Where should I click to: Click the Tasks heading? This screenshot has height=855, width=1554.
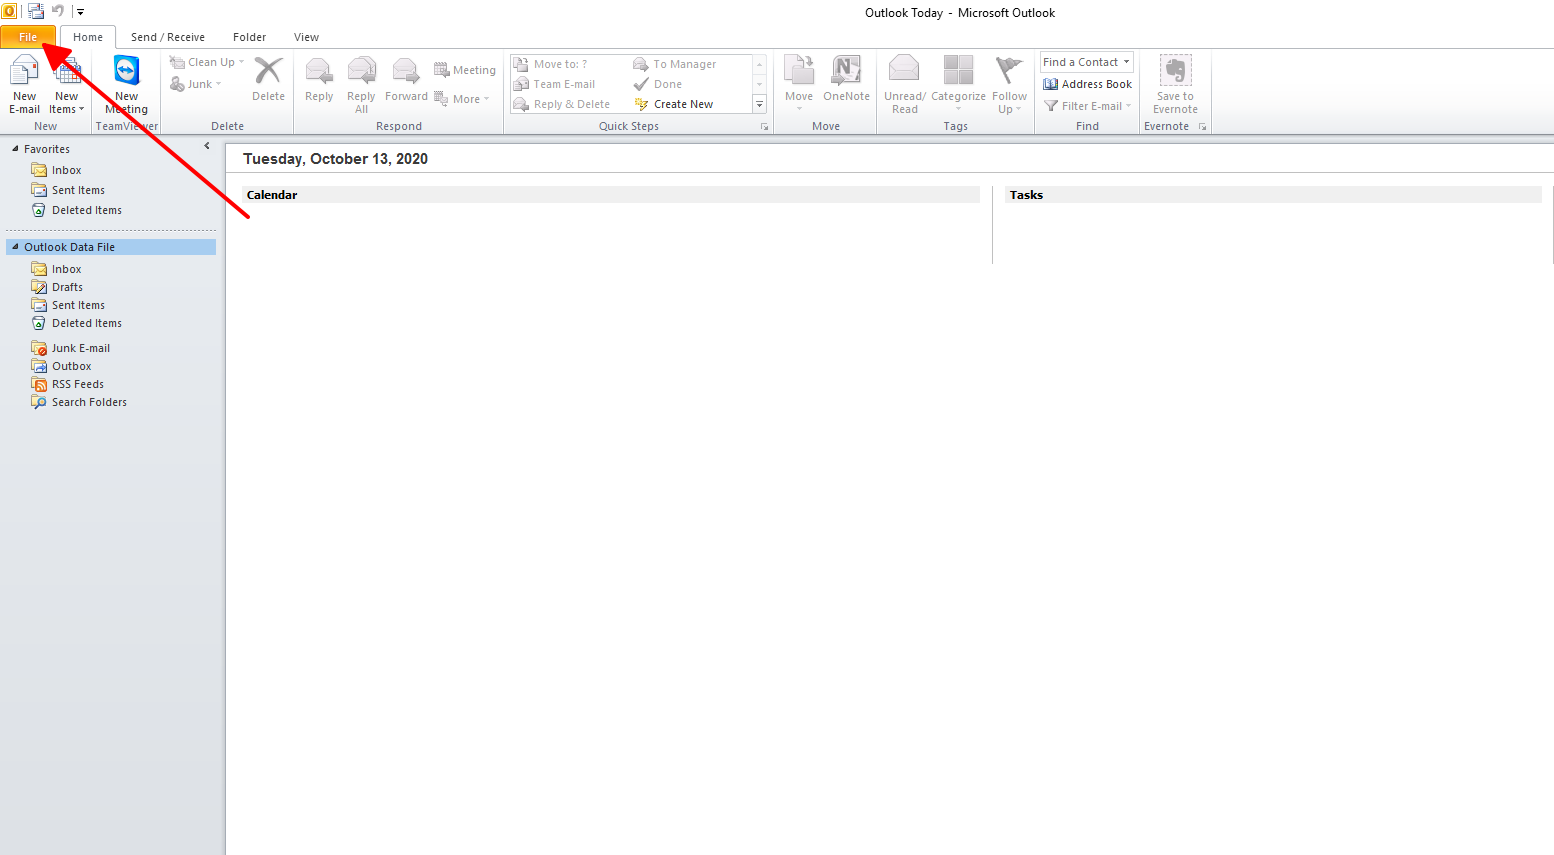1026,195
